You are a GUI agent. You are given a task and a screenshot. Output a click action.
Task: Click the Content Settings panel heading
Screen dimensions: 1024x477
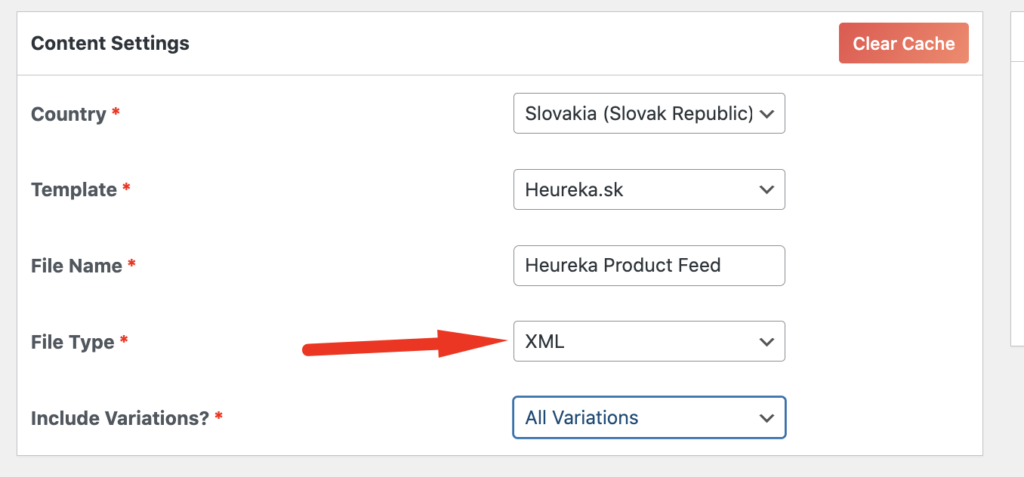(x=110, y=44)
